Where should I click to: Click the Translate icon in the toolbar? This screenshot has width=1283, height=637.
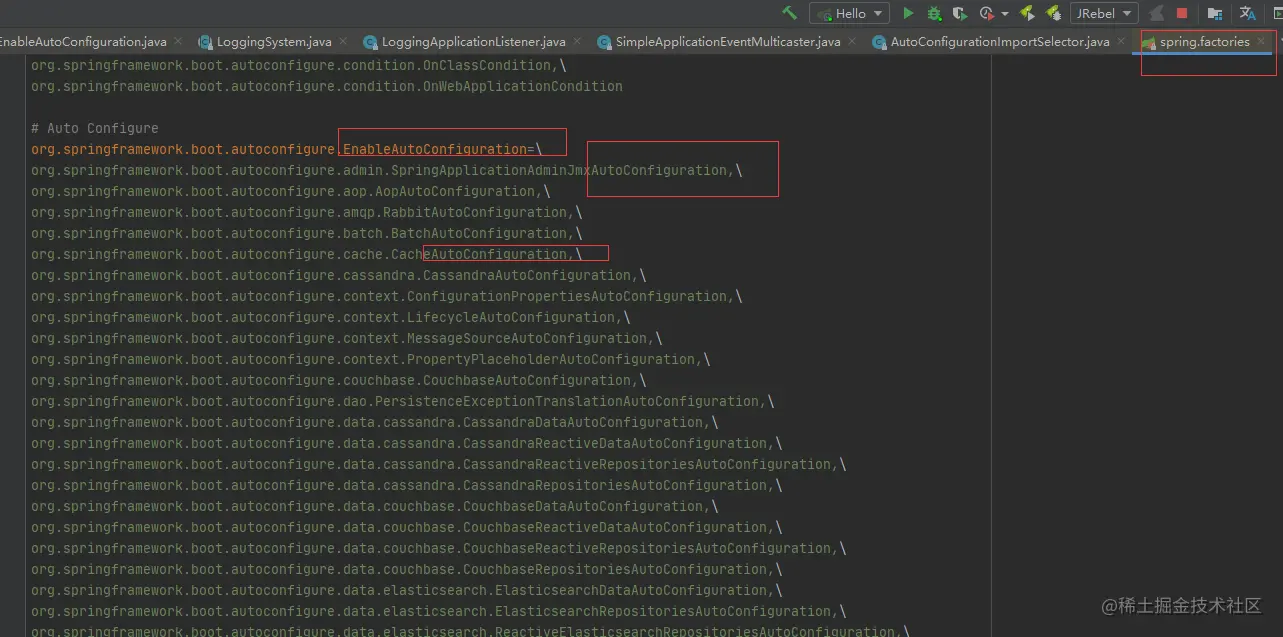tap(1248, 13)
